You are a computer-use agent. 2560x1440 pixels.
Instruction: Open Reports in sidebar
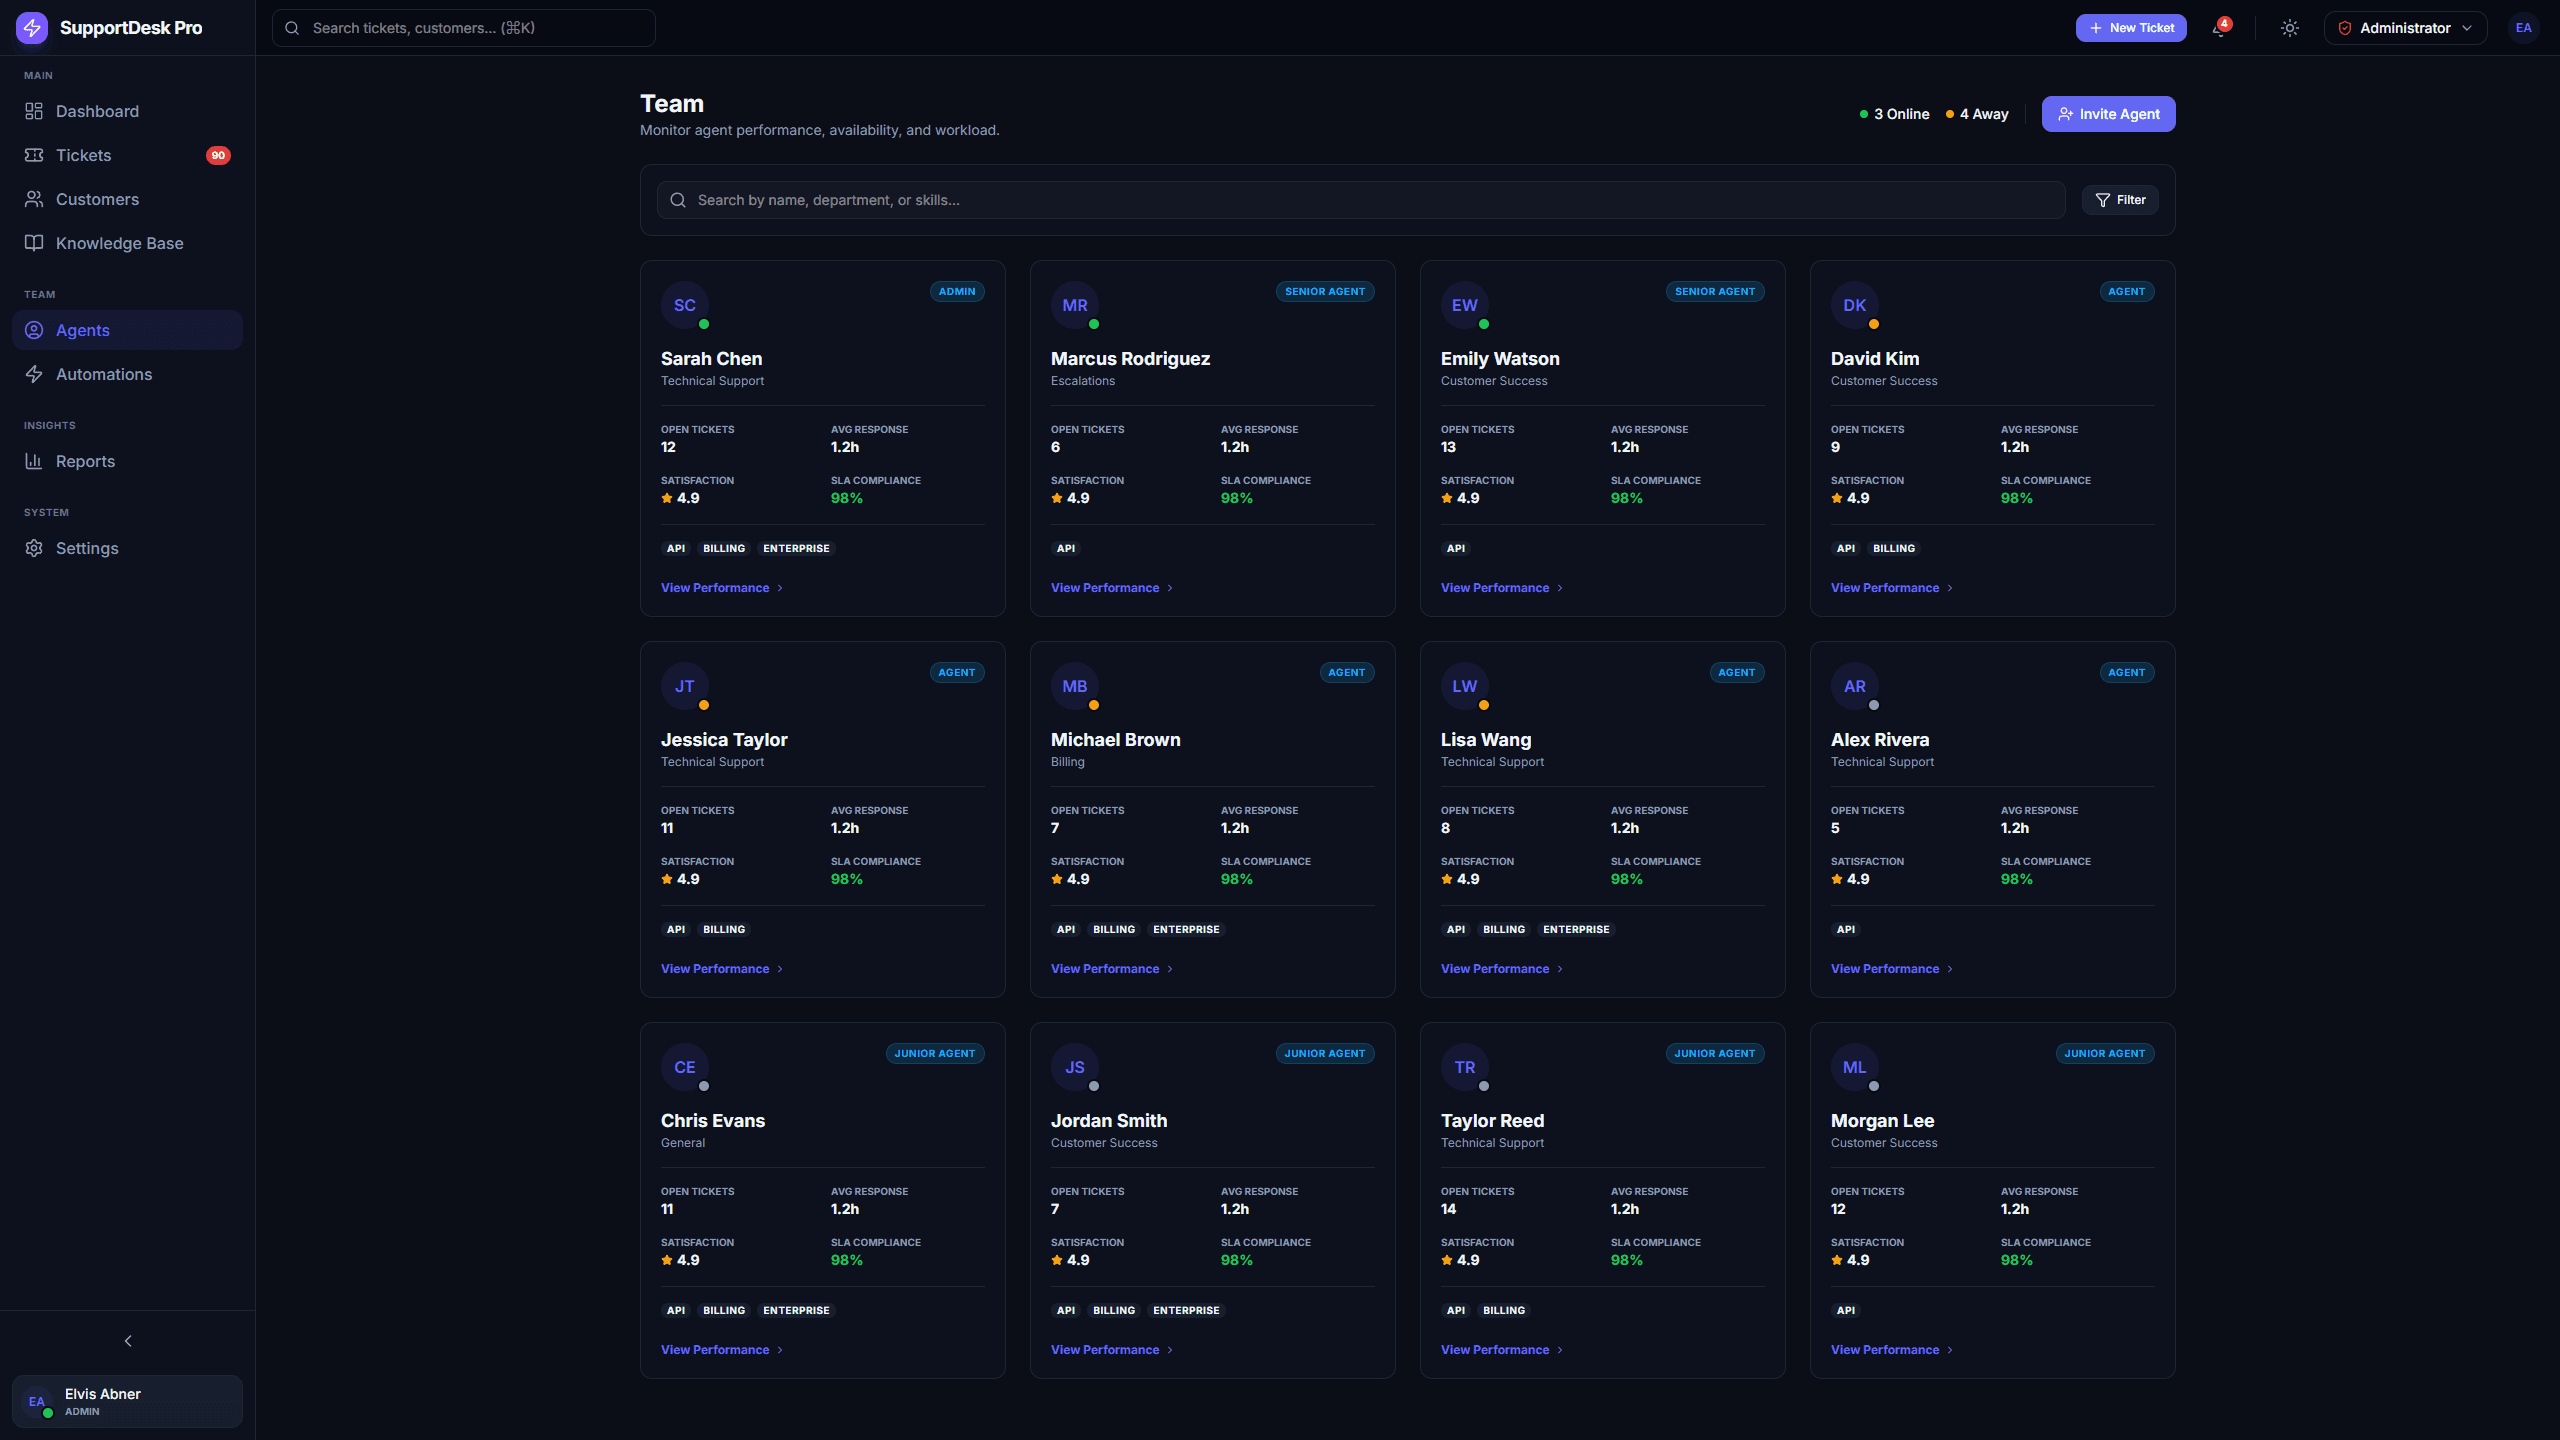coord(127,461)
